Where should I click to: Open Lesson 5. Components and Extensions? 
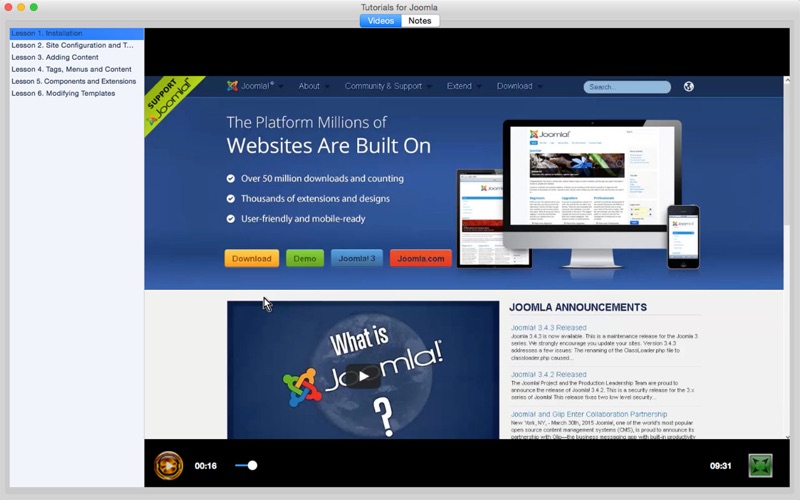(x=77, y=81)
